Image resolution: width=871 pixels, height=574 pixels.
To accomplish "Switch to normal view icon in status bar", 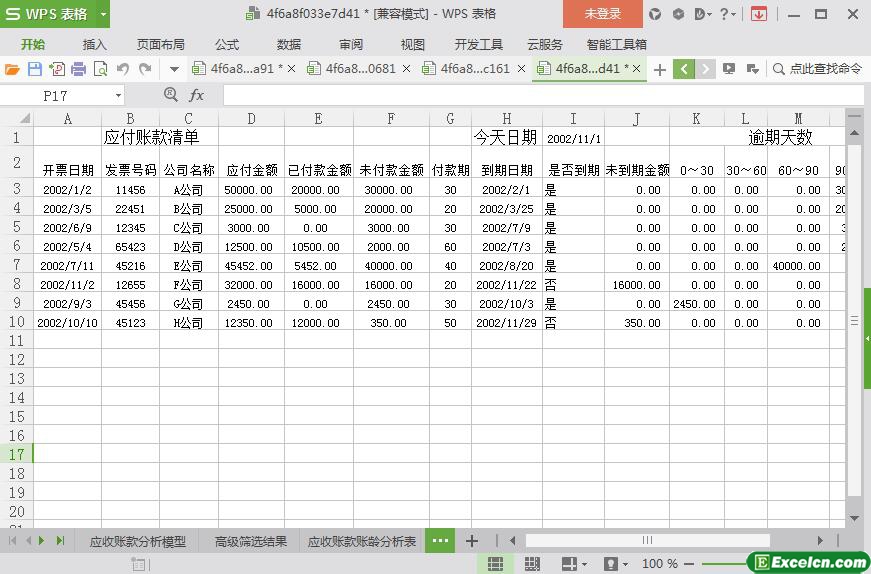I will (x=495, y=563).
